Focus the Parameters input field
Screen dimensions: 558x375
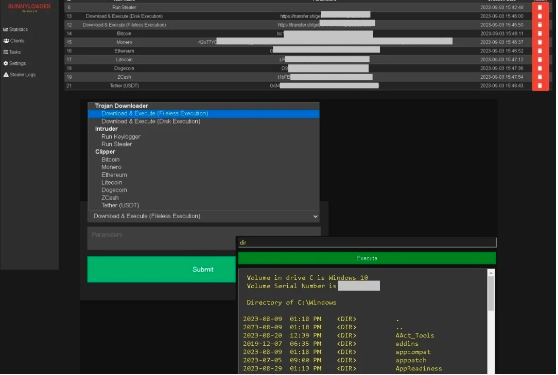coord(204,238)
